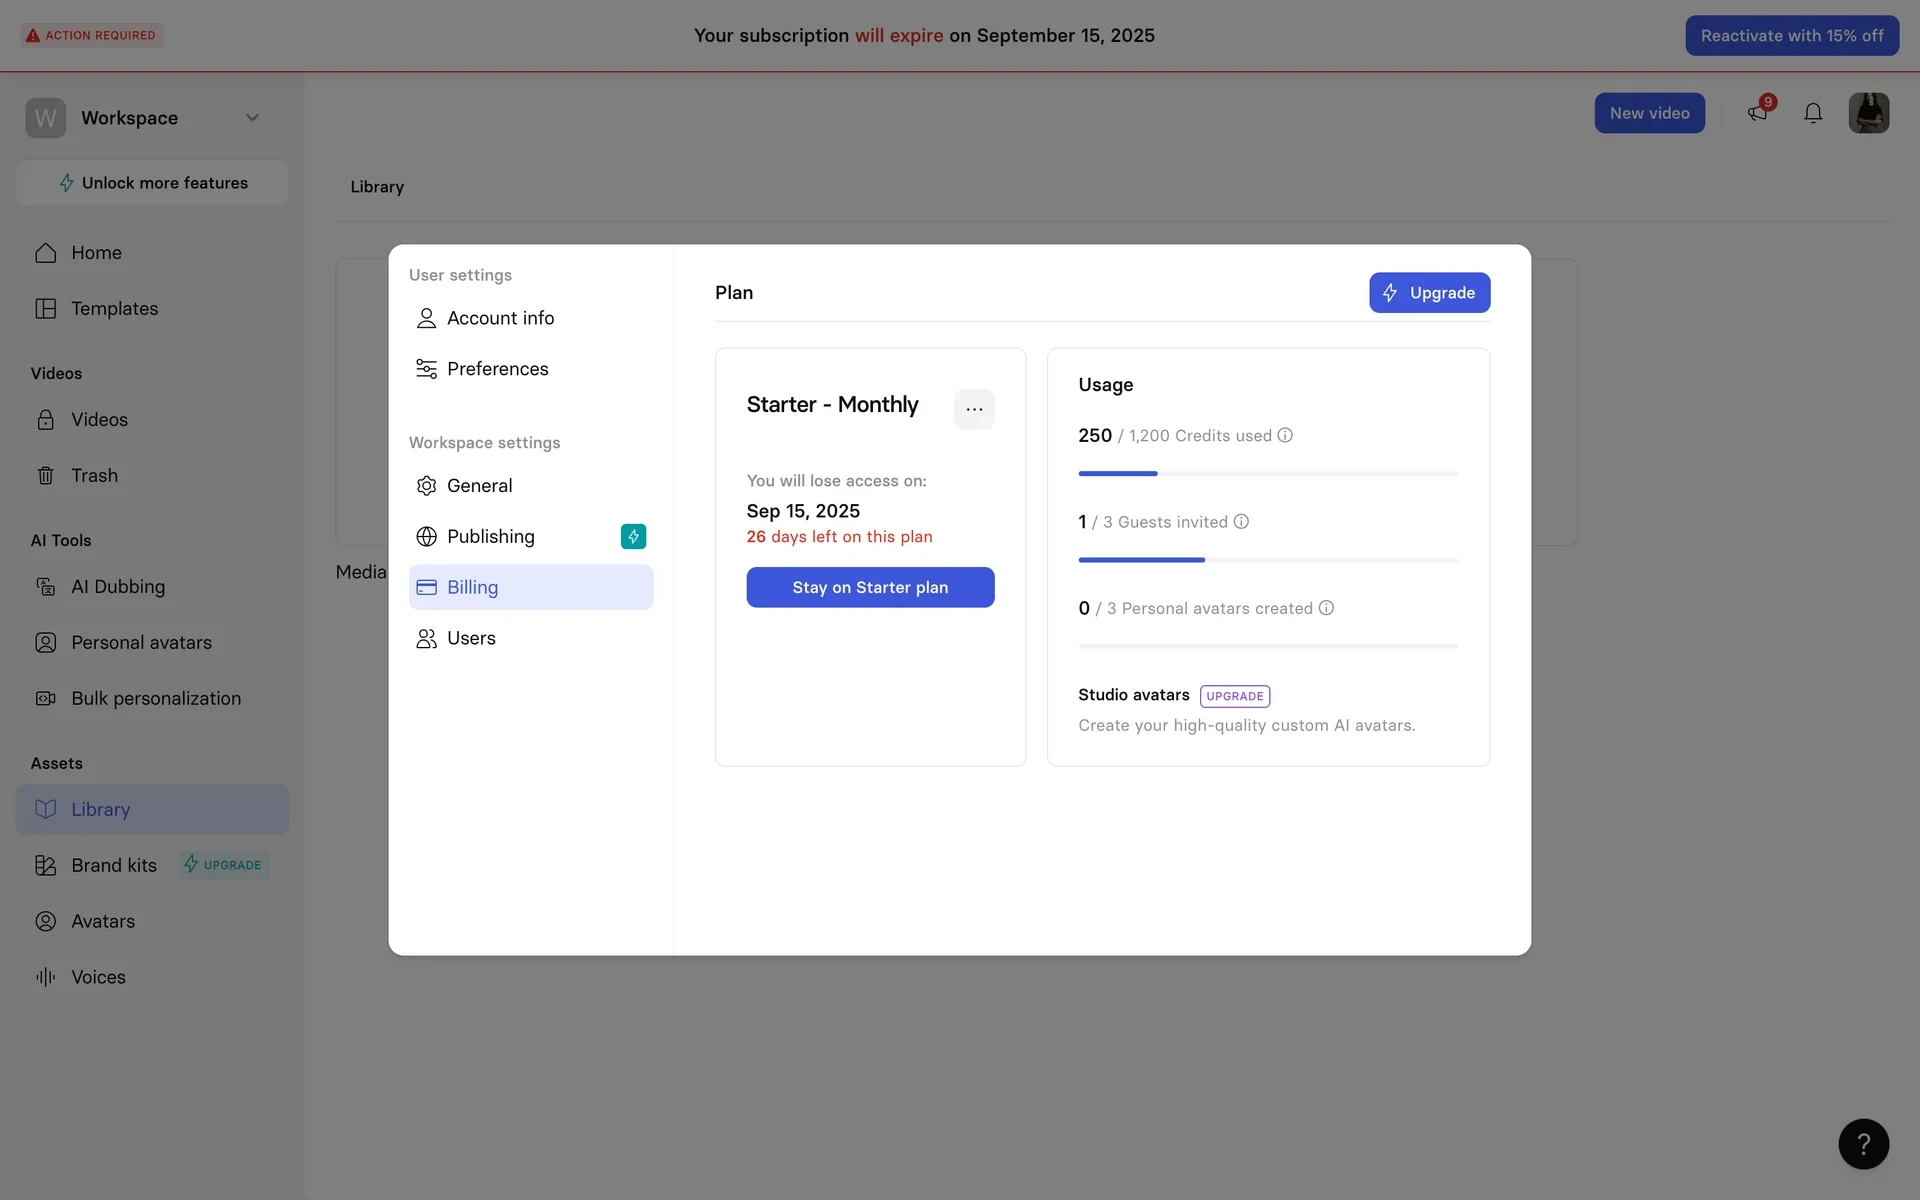Click 'You will lose access on:' text
The height and width of the screenshot is (1200, 1920).
click(x=836, y=481)
